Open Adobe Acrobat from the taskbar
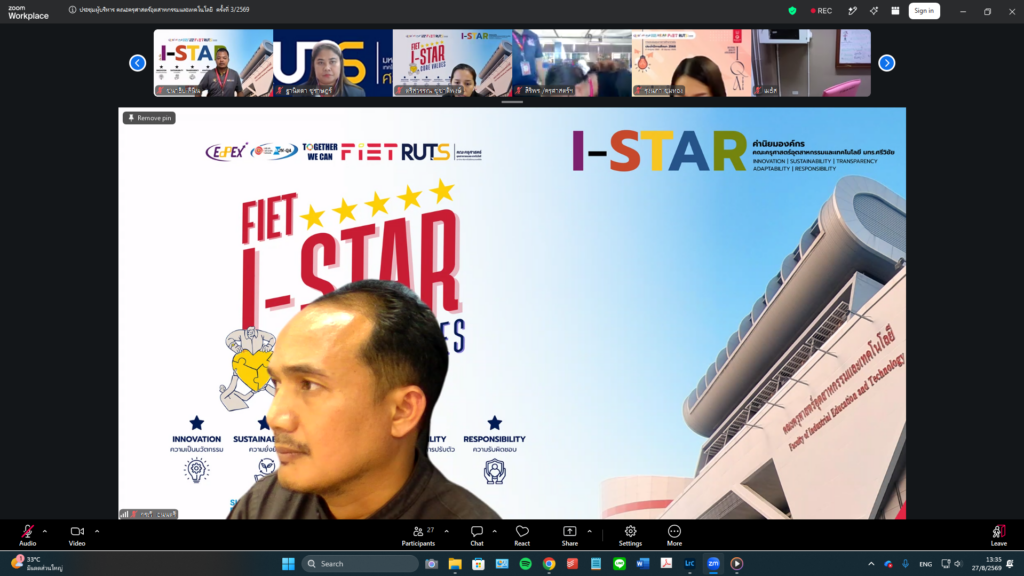 tap(667, 564)
